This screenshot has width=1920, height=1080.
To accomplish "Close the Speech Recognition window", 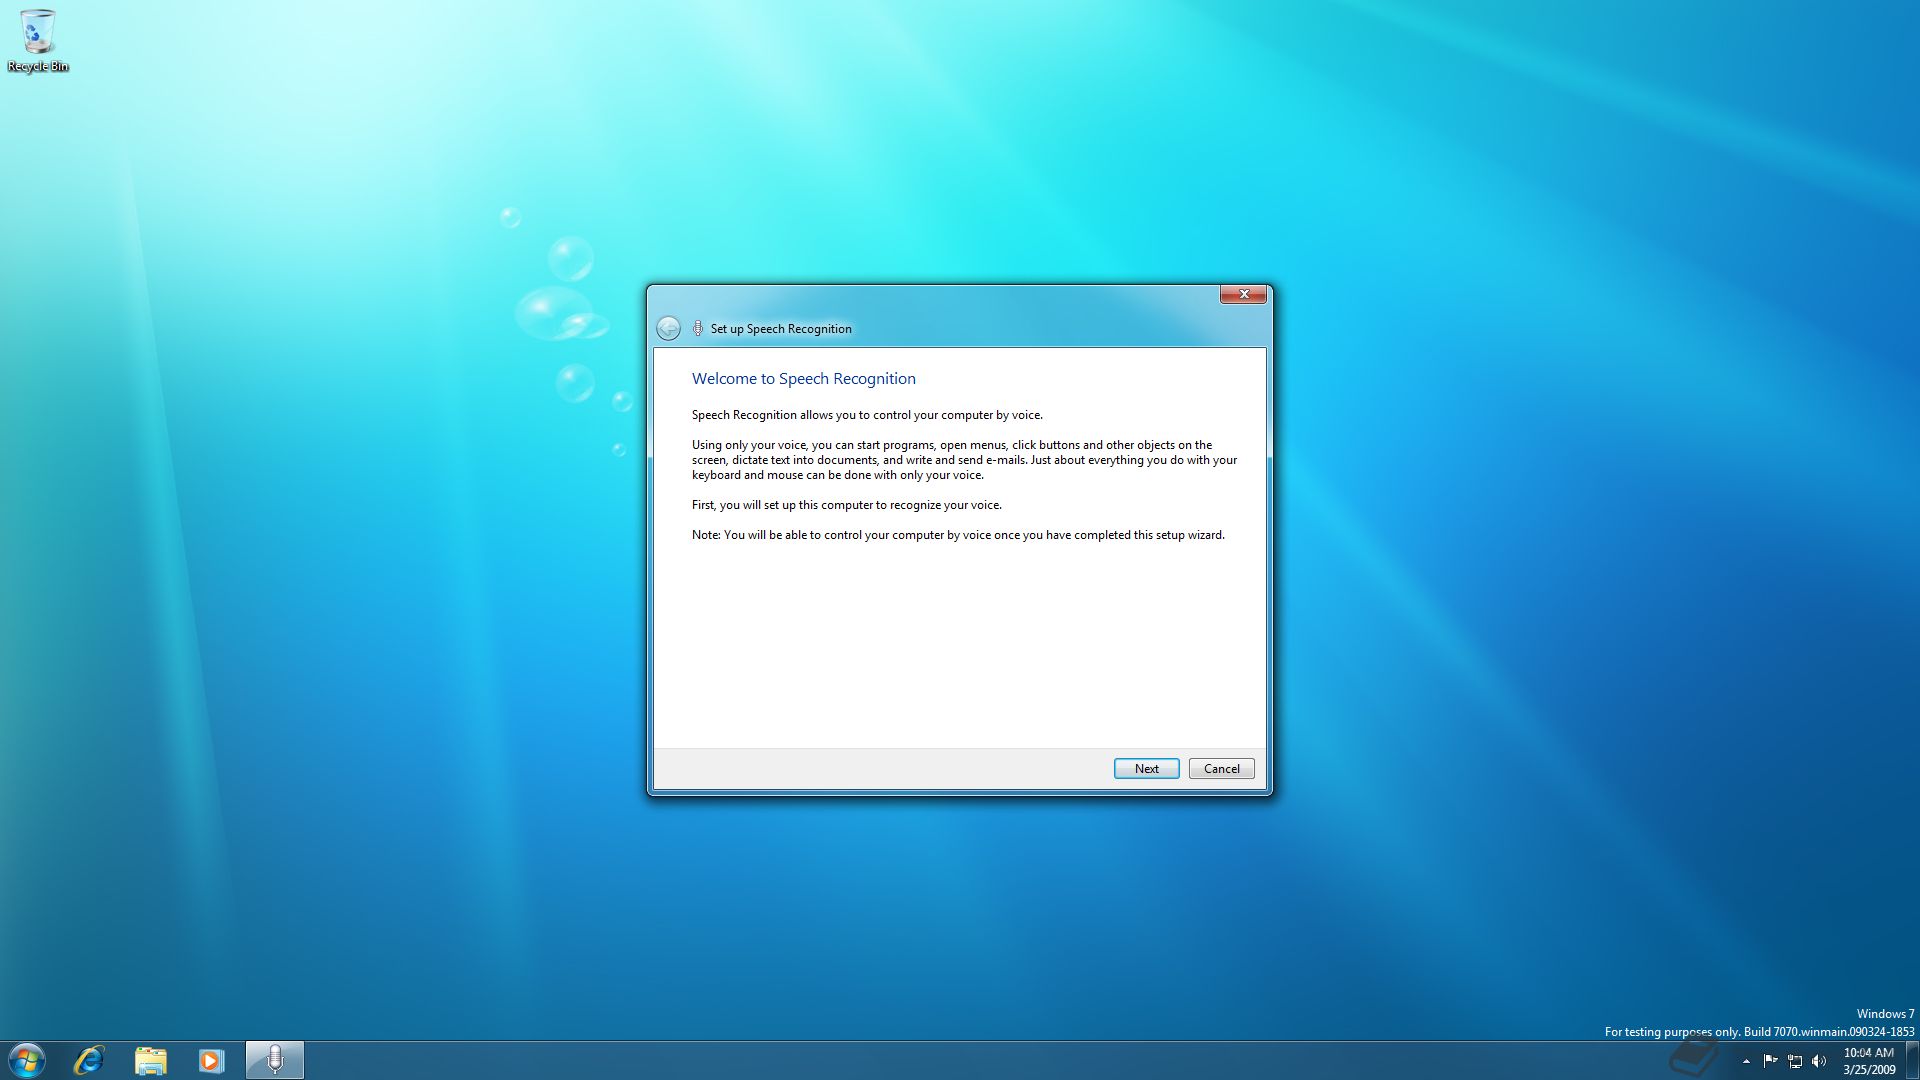I will tap(1243, 294).
